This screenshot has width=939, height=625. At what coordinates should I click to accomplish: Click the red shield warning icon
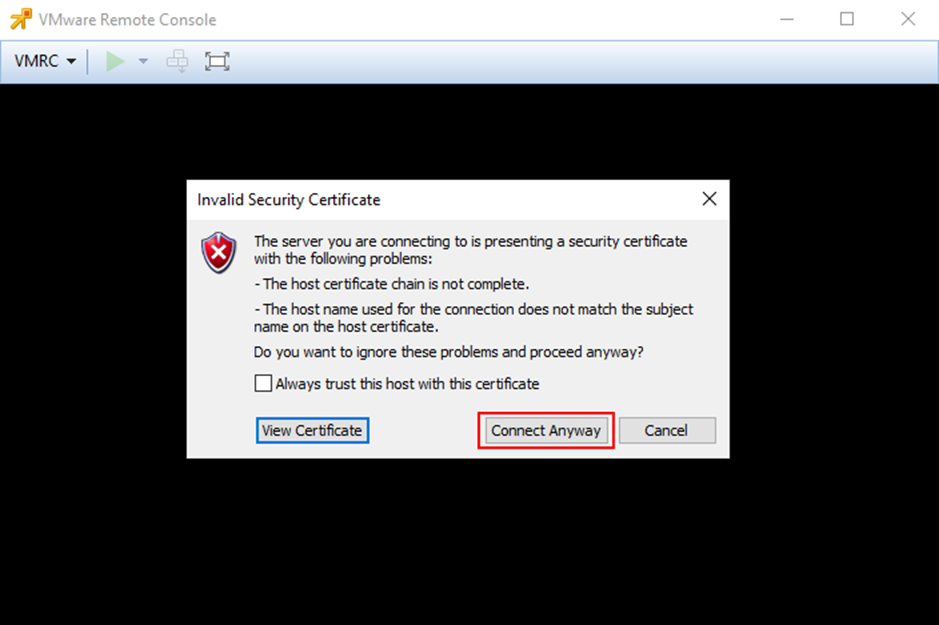[219, 252]
